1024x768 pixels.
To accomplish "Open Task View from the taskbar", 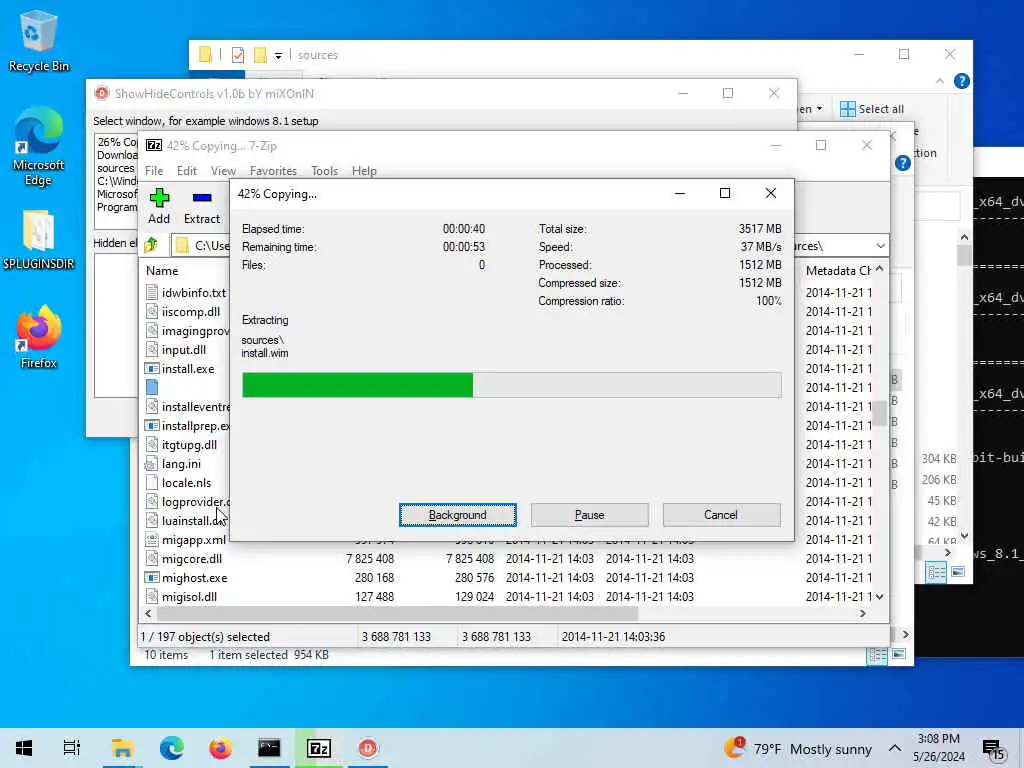I will (72, 748).
